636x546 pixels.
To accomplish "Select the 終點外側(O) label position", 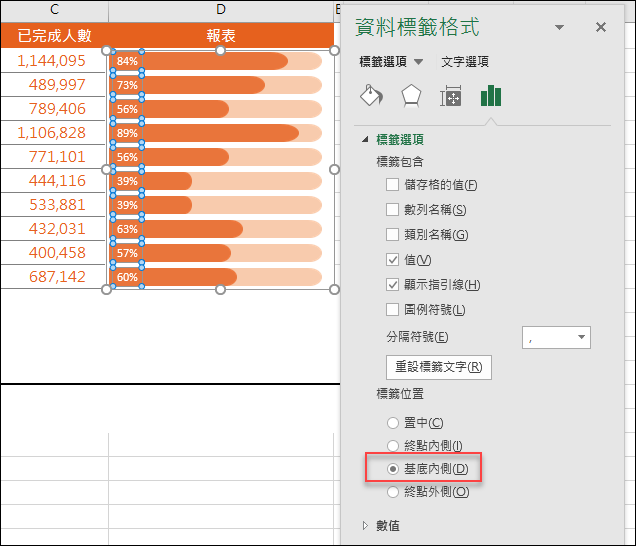I will 393,492.
